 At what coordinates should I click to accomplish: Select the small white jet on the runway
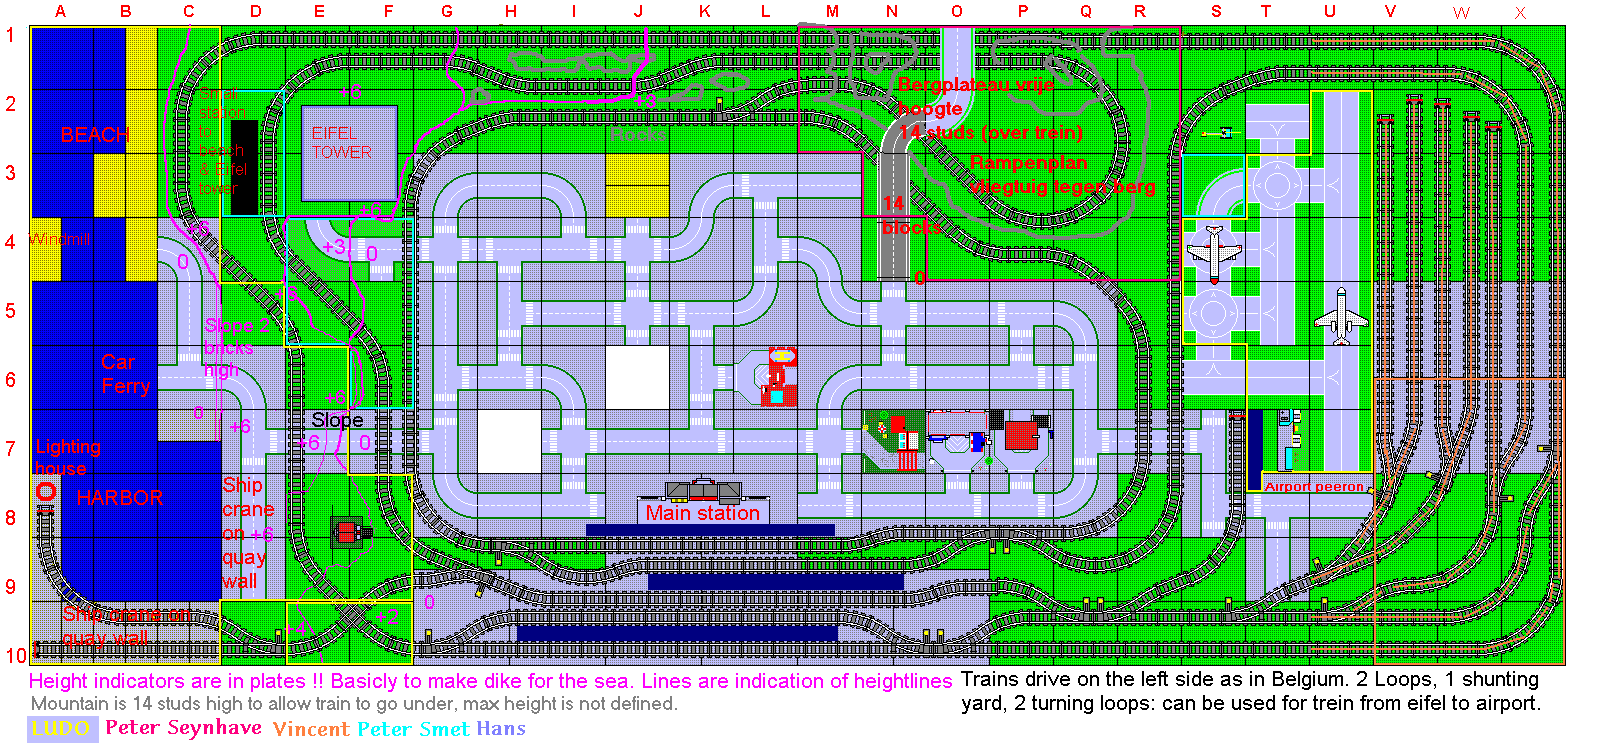(x=1341, y=316)
